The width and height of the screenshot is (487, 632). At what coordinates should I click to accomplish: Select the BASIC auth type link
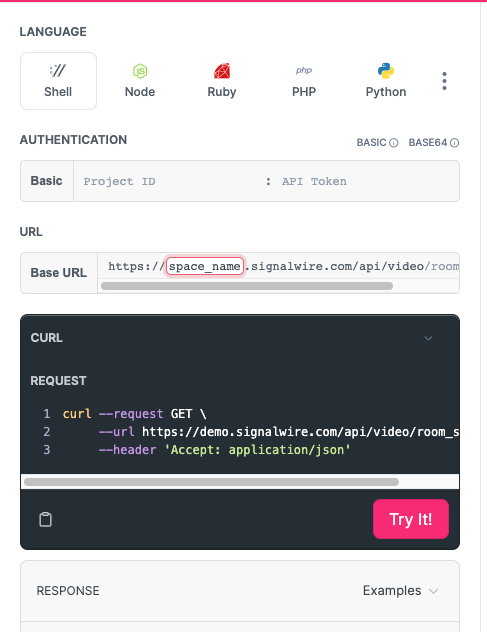point(371,143)
